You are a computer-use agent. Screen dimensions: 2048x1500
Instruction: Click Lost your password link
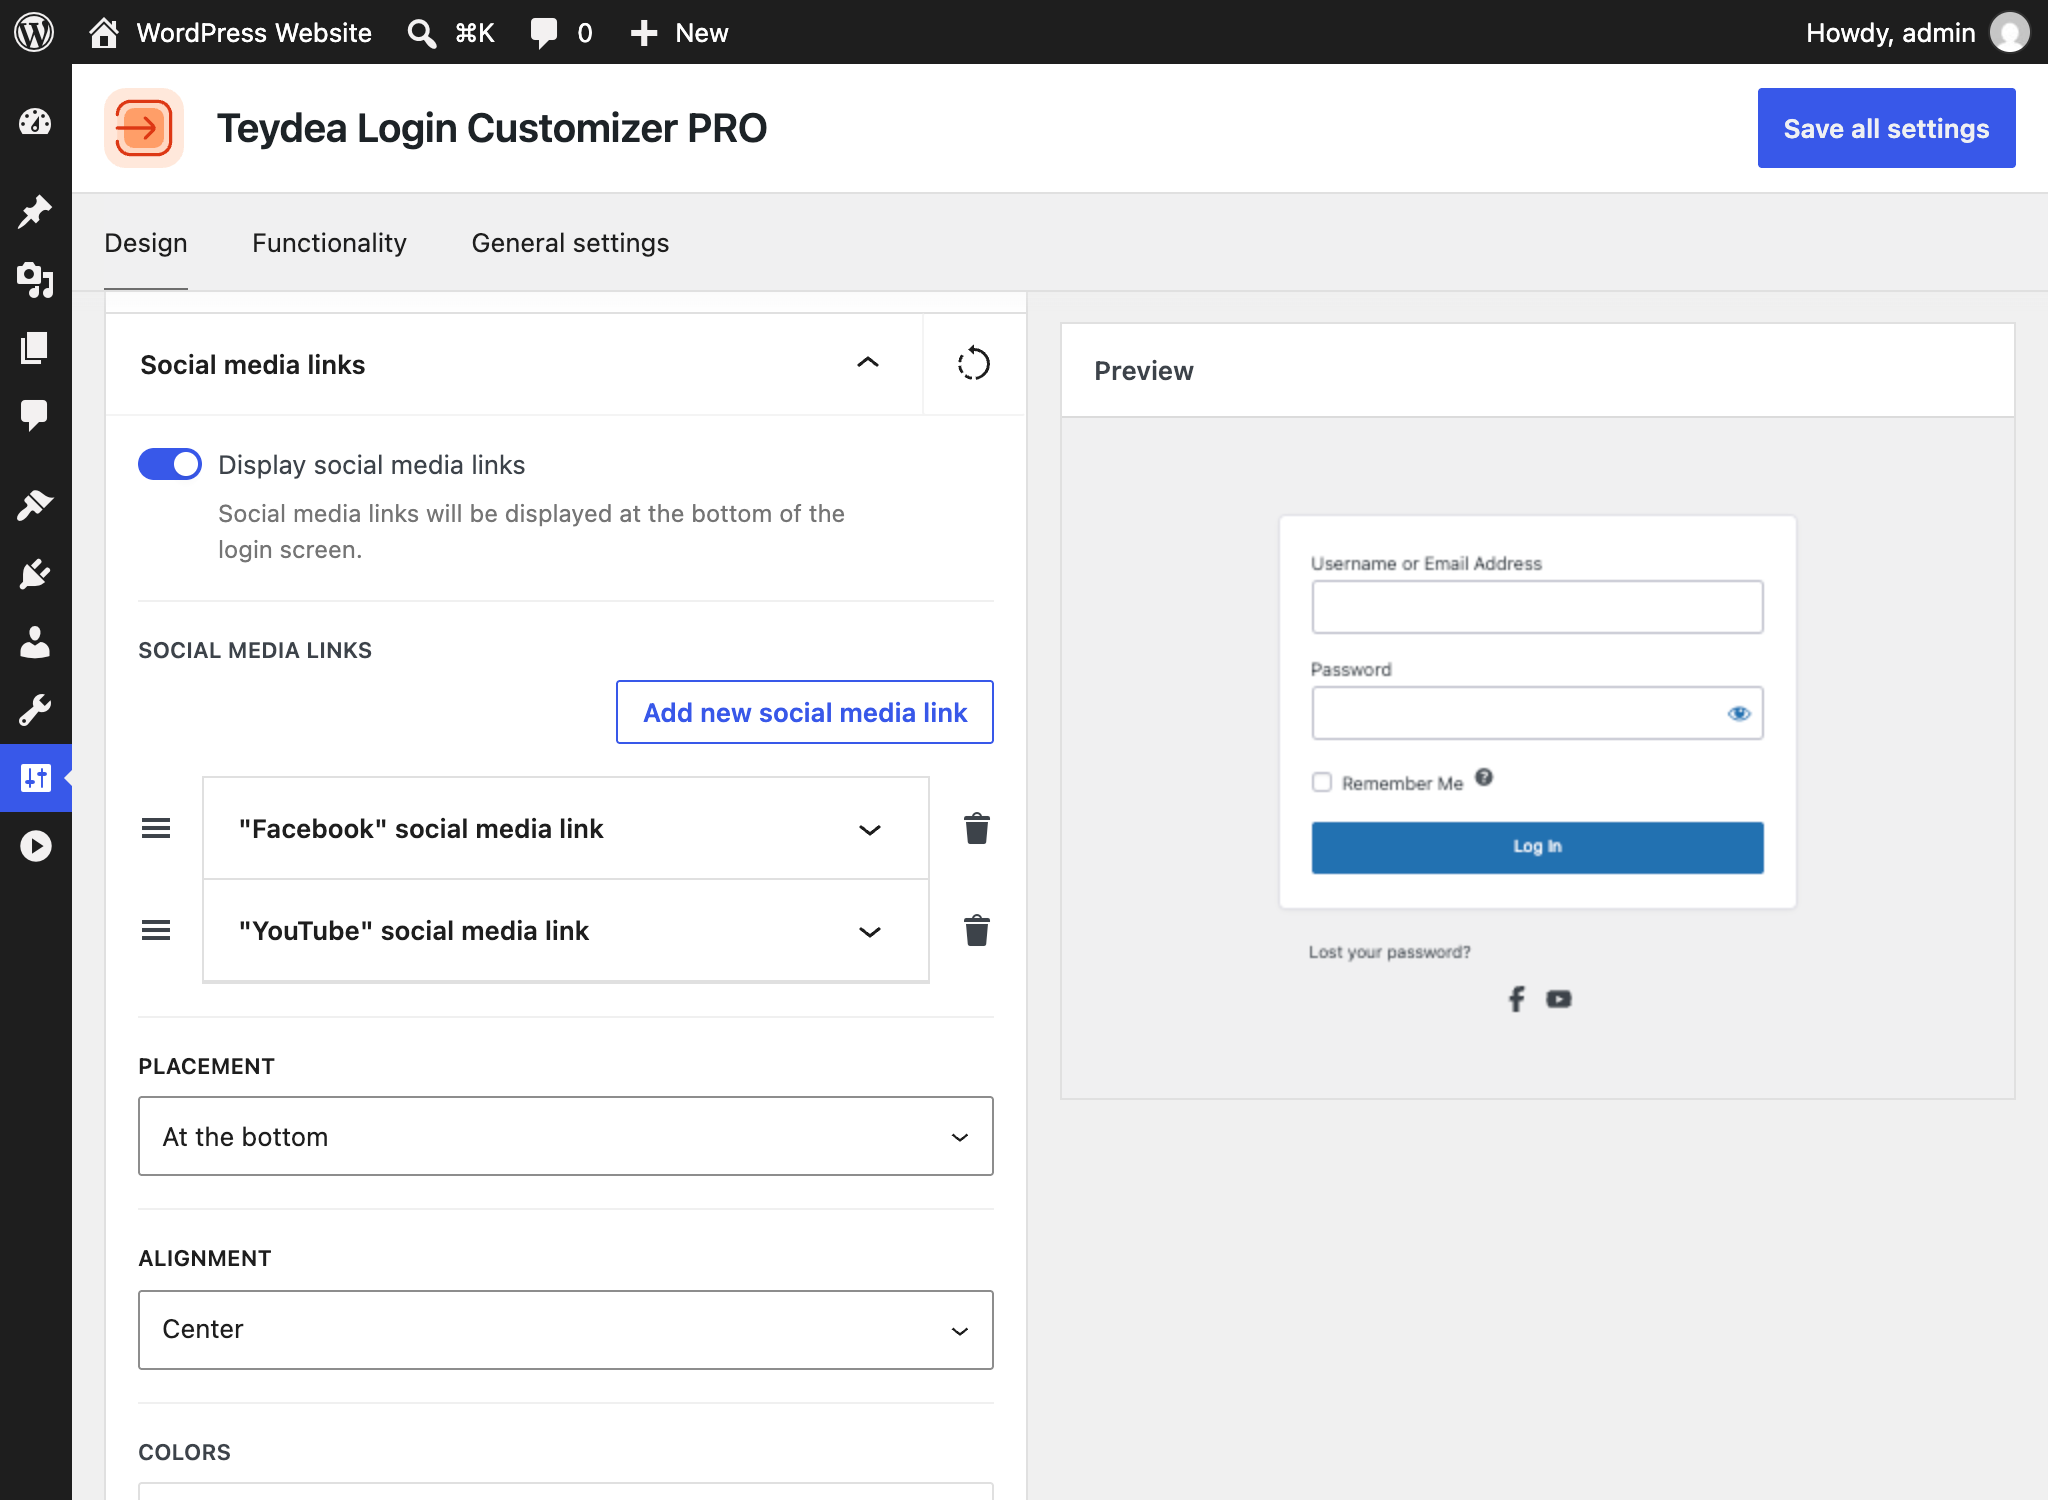(x=1389, y=952)
